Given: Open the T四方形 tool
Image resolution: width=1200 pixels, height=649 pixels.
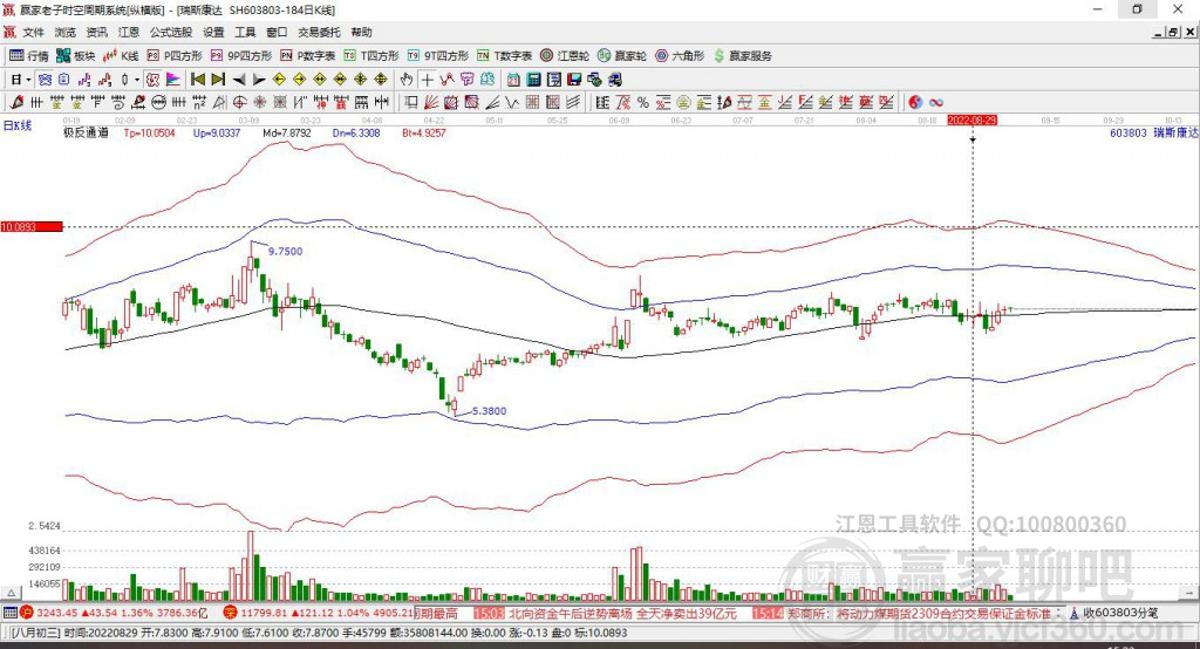Looking at the screenshot, I should pyautogui.click(x=371, y=56).
